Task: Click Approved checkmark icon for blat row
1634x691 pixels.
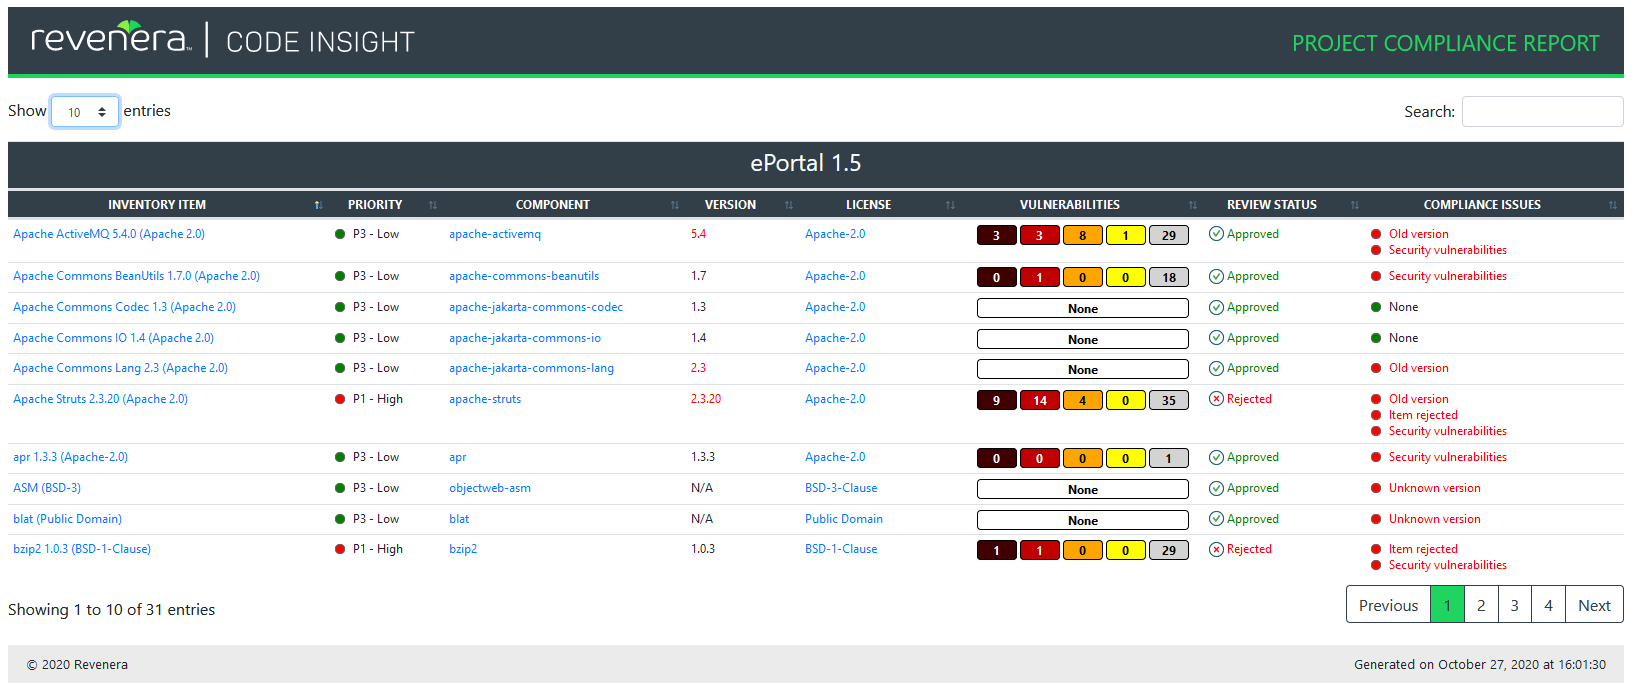Action: (x=1216, y=519)
